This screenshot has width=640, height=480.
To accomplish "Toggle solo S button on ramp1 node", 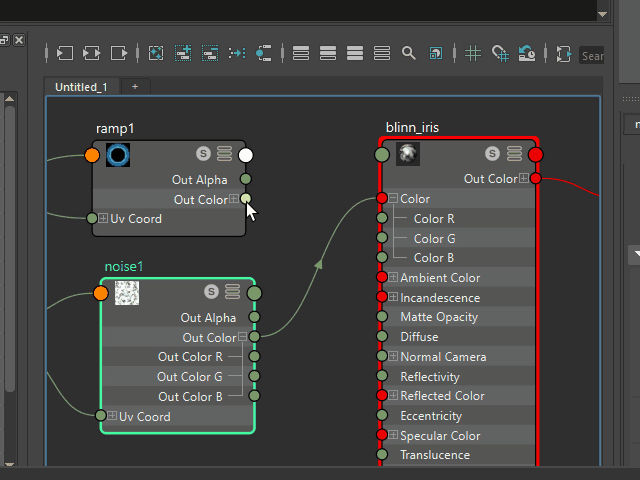I will 204,154.
